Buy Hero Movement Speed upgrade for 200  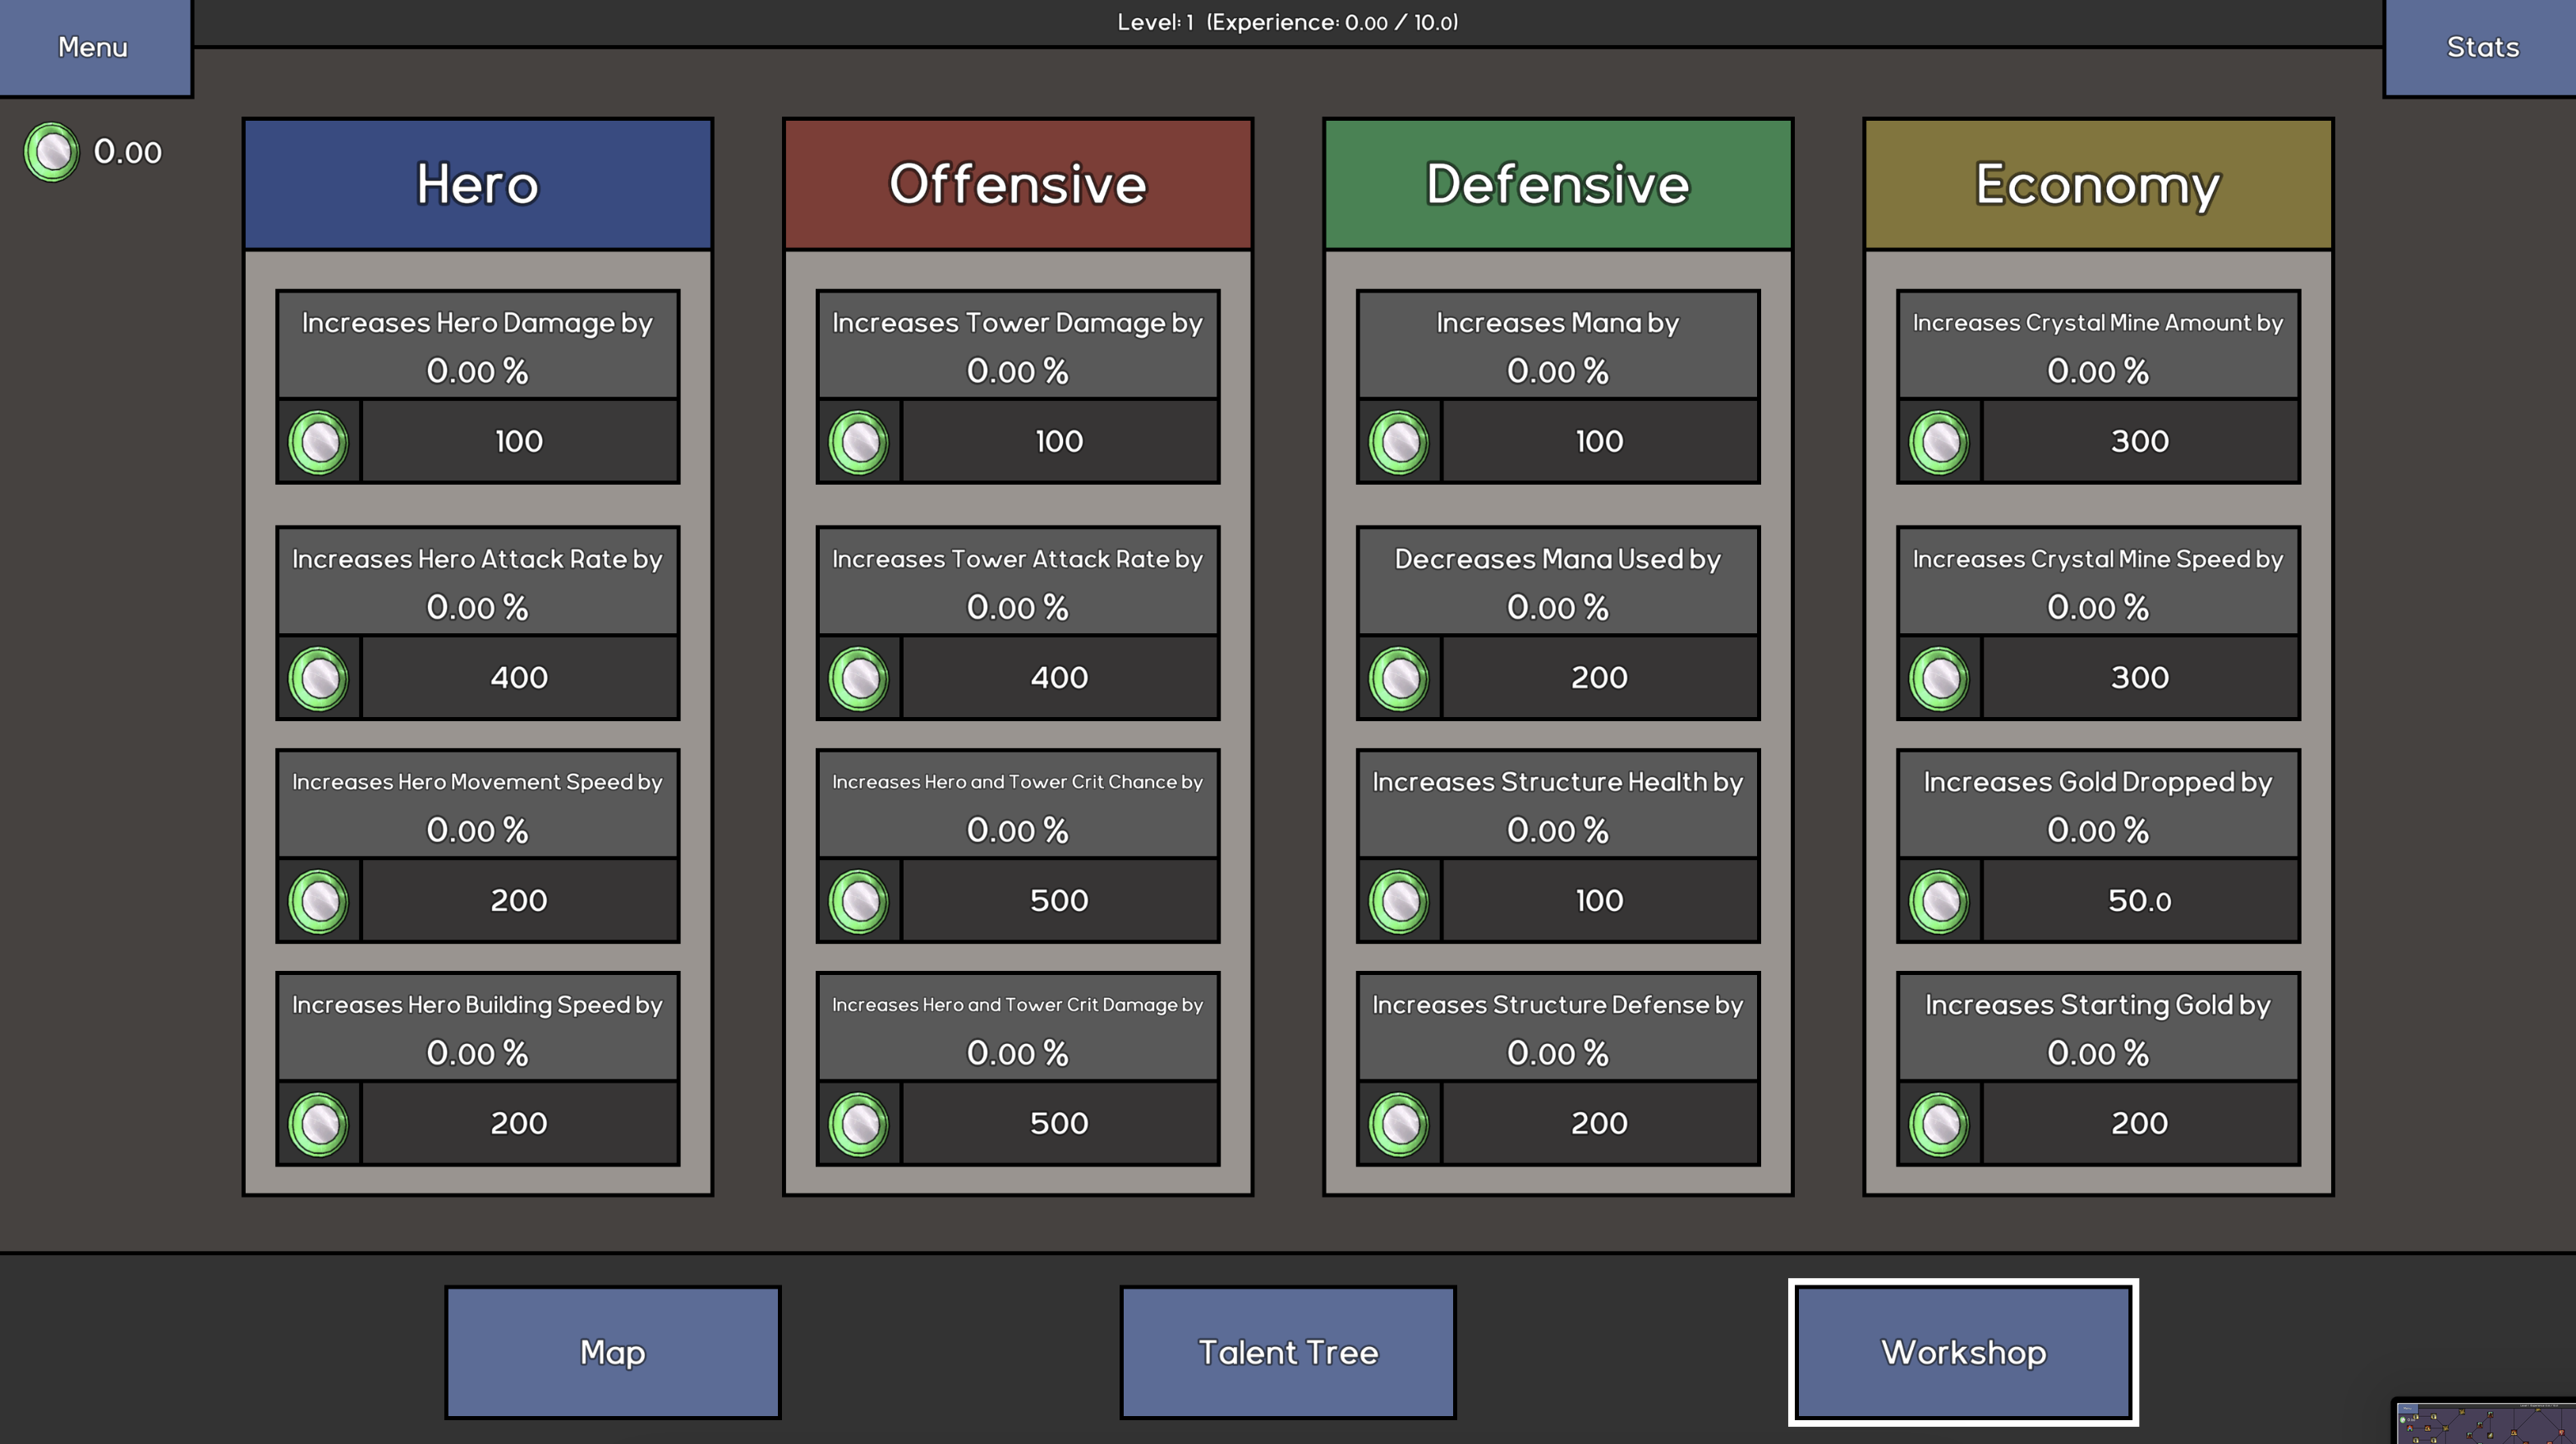[519, 901]
